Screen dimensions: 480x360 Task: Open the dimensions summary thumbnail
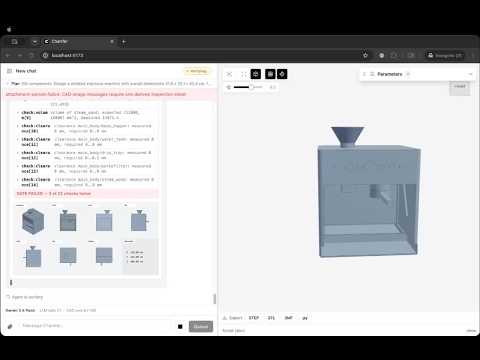tap(140, 256)
